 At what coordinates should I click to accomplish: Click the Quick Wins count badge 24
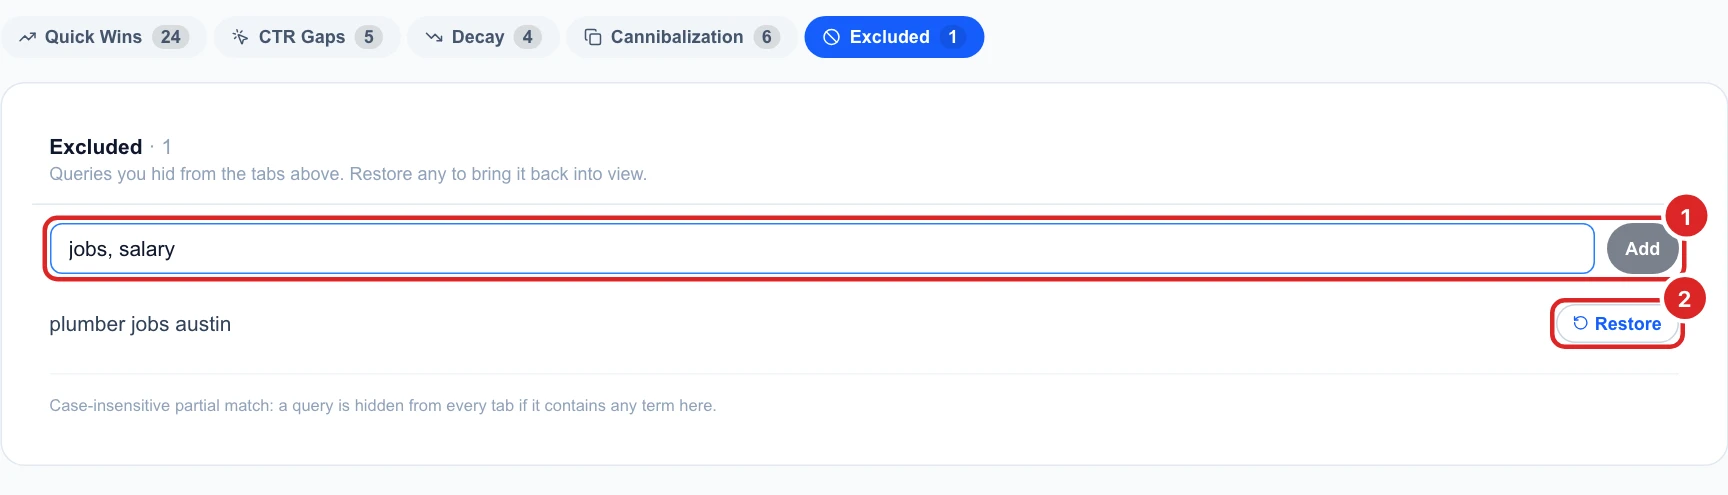[171, 37]
